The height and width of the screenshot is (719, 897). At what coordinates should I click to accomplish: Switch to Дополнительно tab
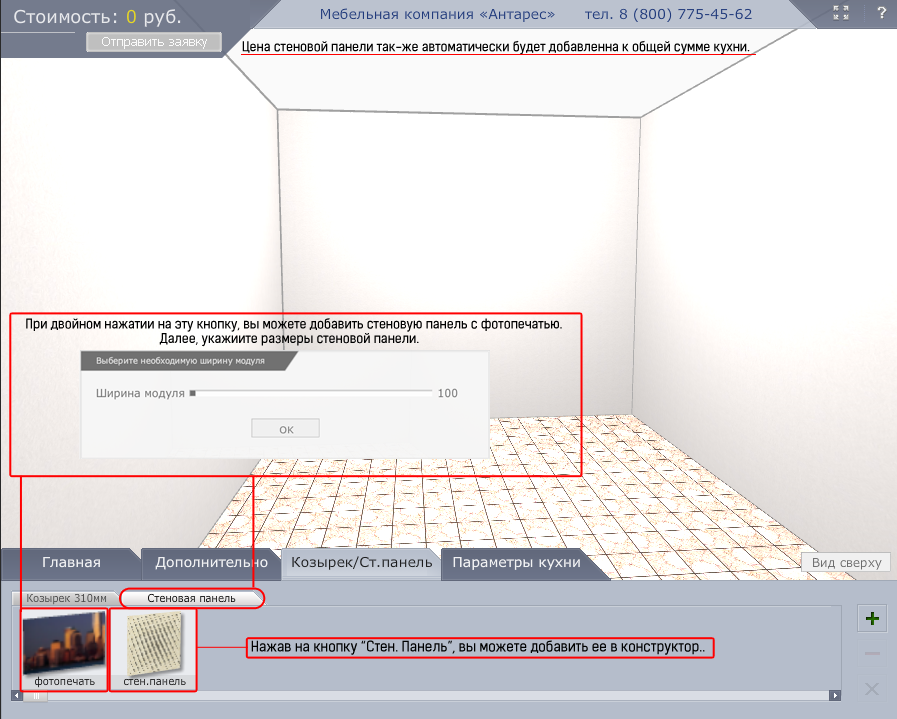(205, 563)
